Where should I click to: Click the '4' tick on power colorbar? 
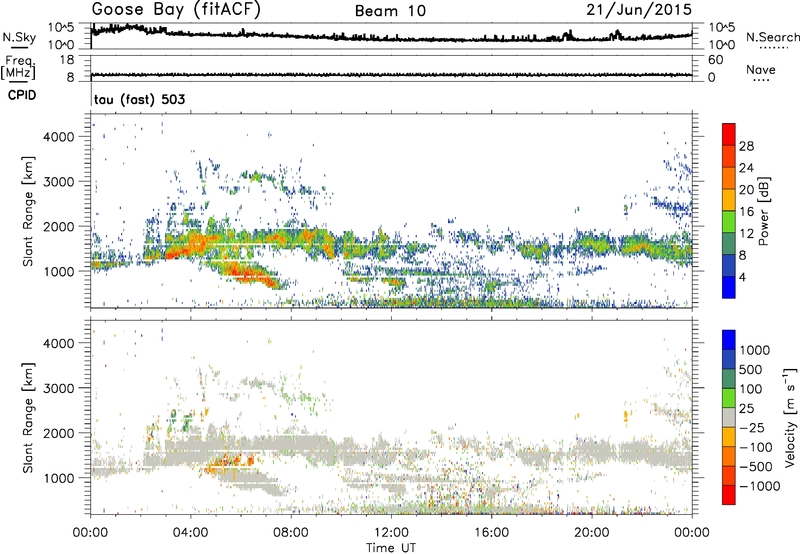click(742, 277)
